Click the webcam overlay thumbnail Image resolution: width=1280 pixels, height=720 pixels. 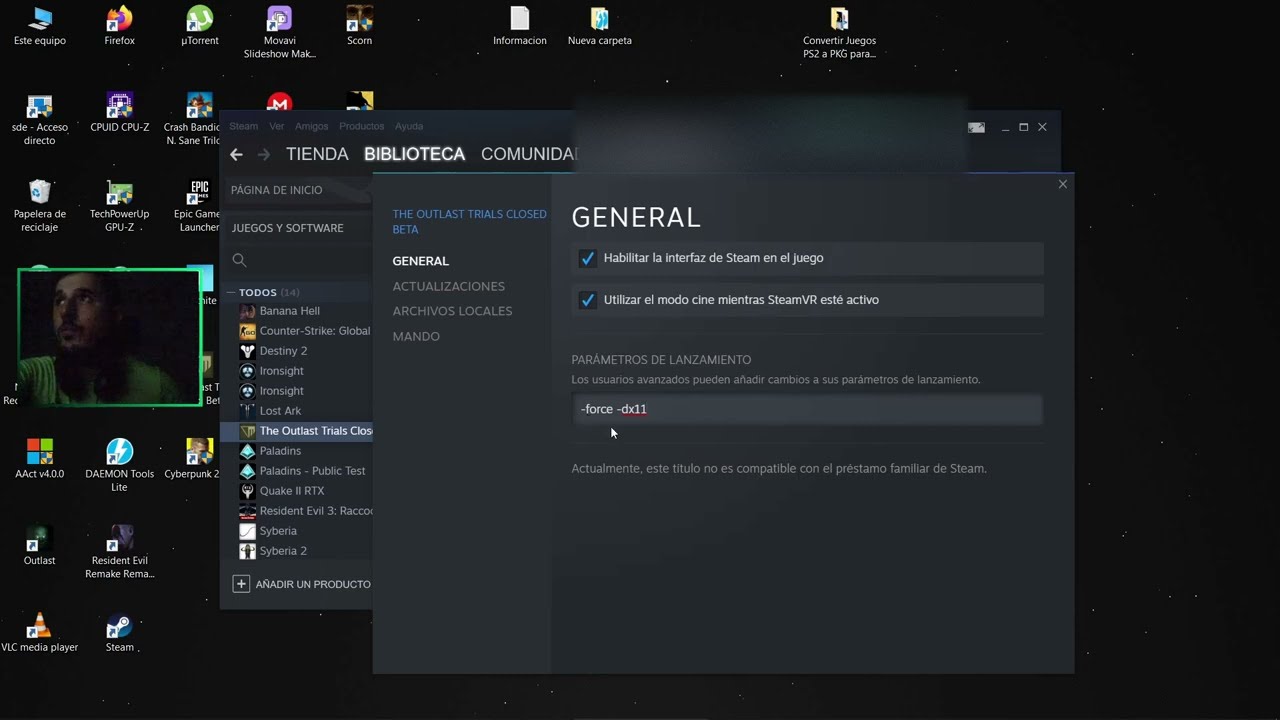[109, 337]
